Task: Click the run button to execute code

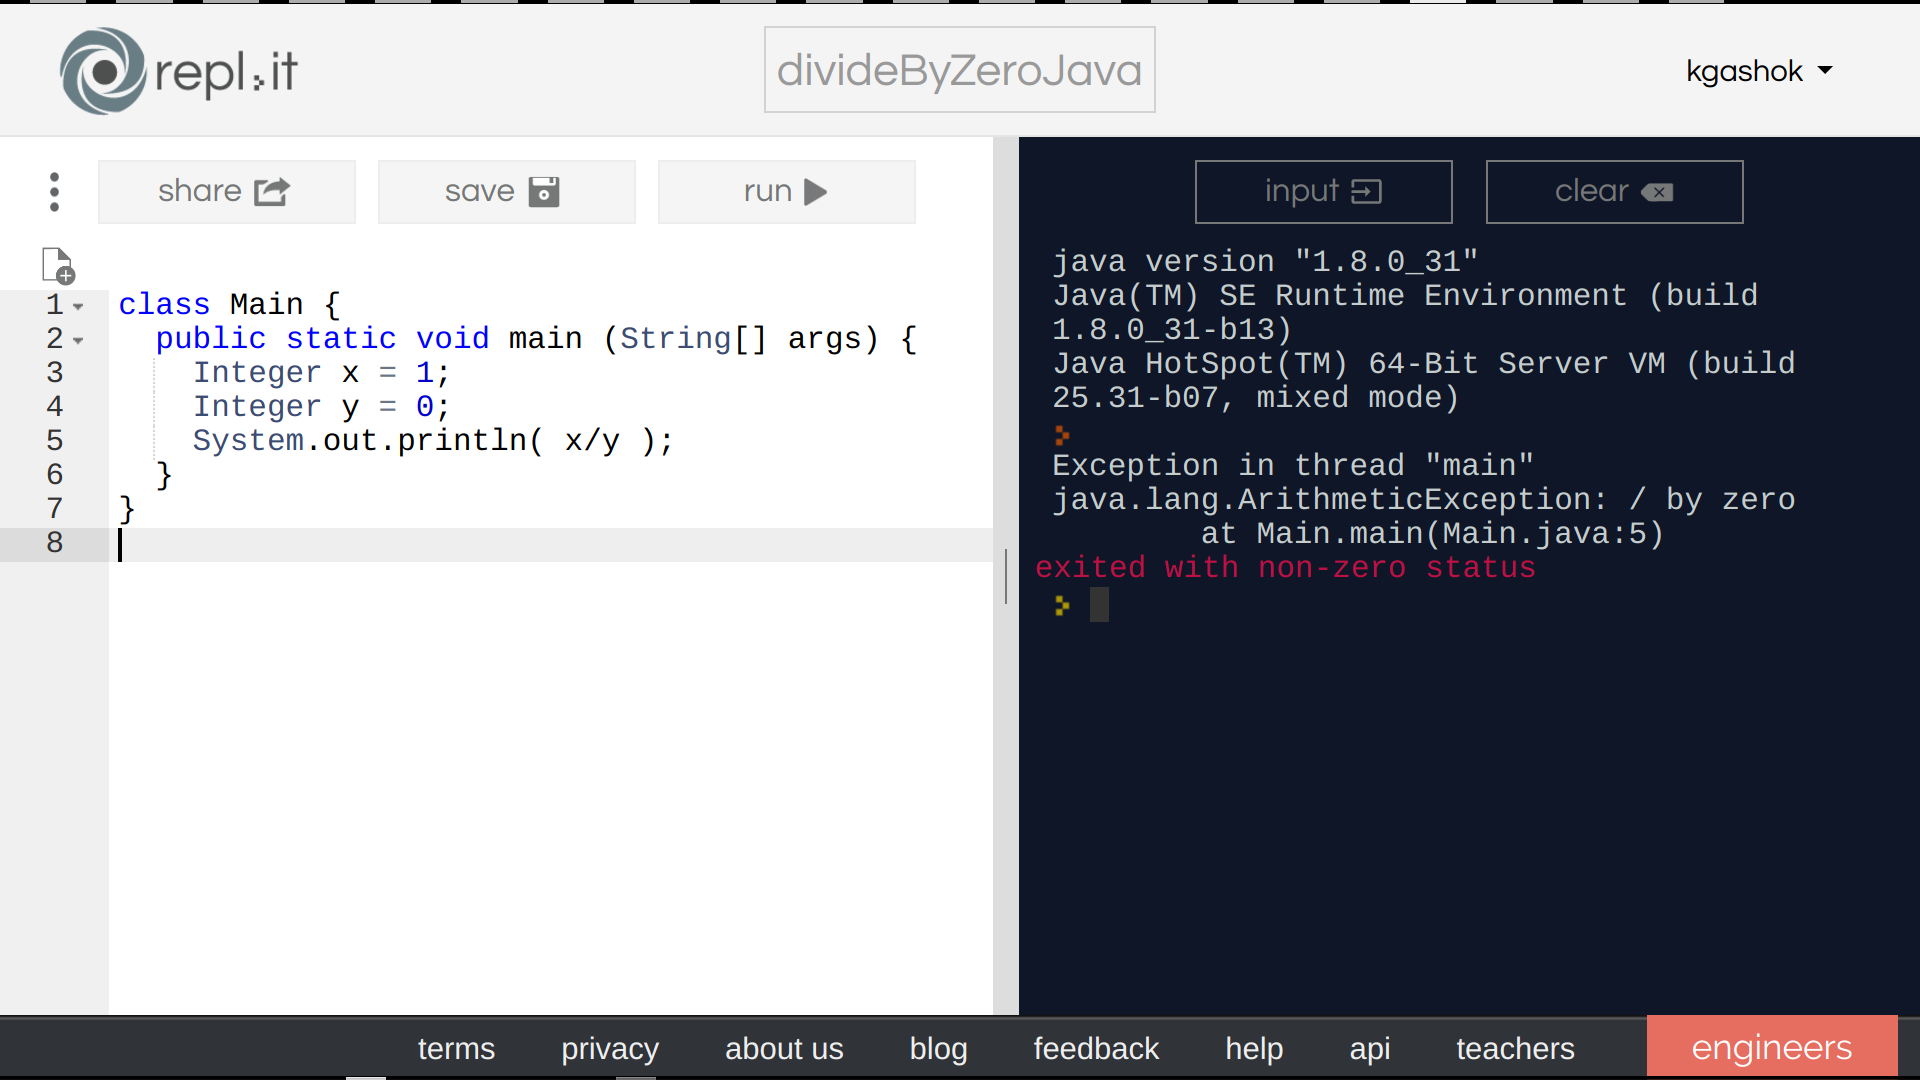Action: tap(786, 191)
